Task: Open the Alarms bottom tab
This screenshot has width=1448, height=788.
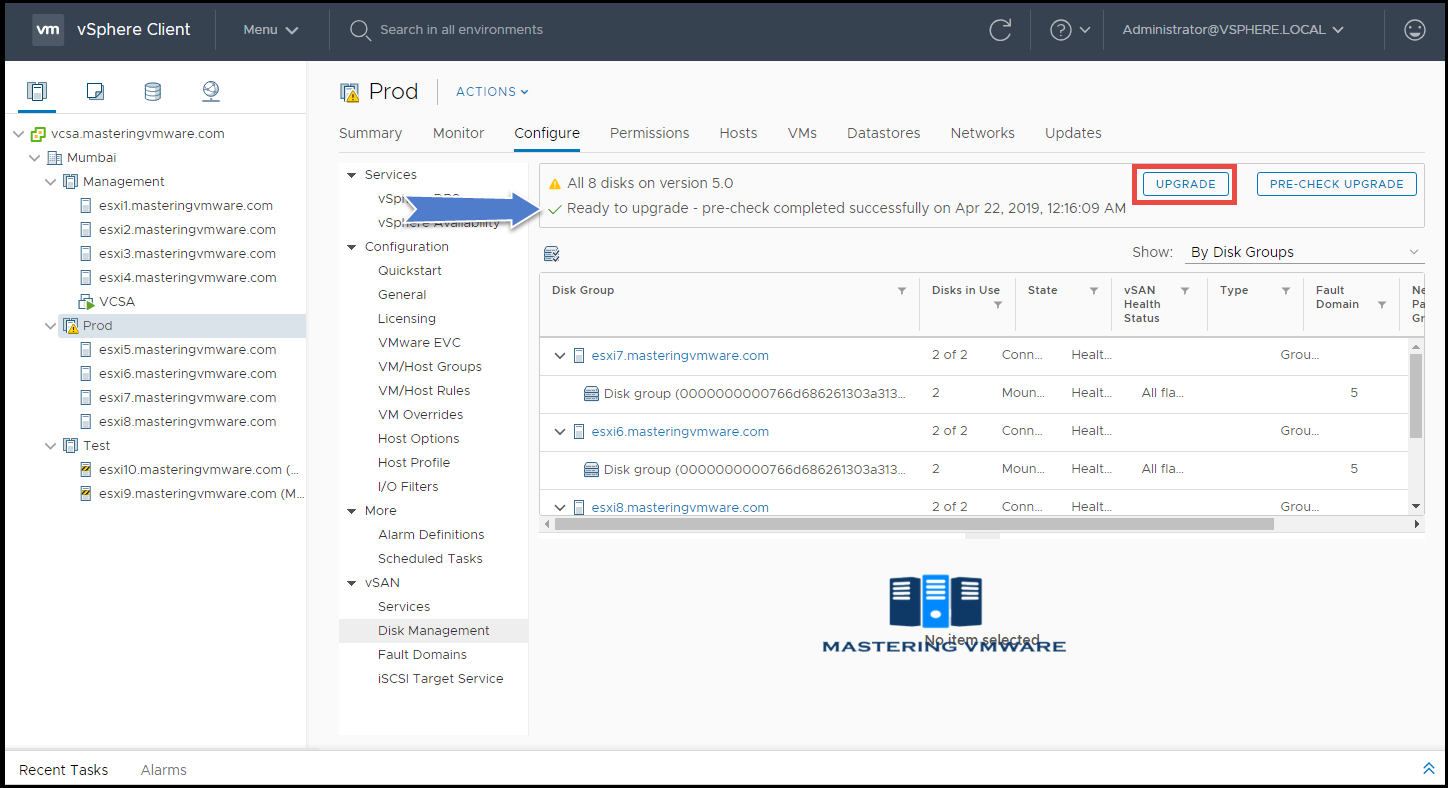Action: pos(163,770)
